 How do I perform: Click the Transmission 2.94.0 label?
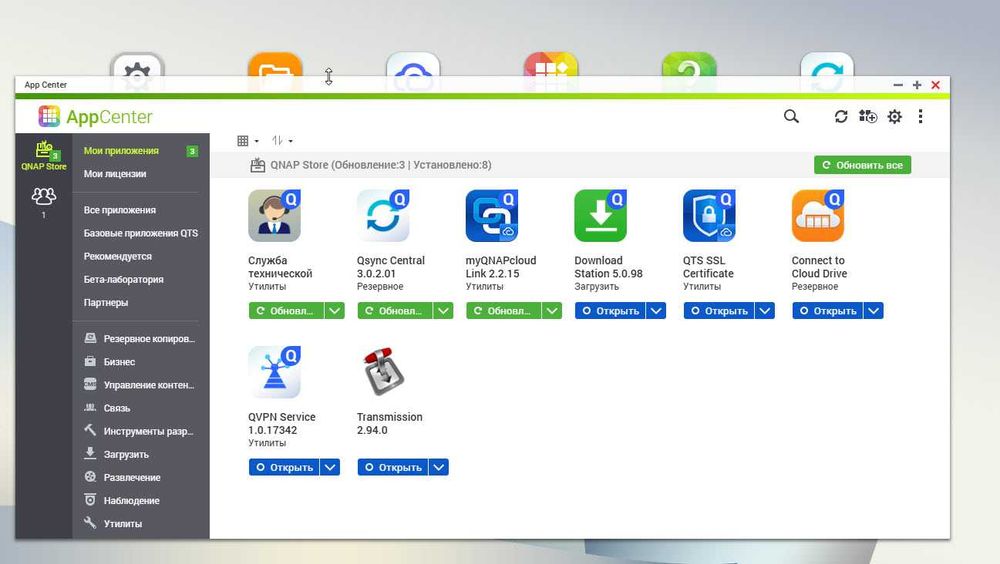389,423
